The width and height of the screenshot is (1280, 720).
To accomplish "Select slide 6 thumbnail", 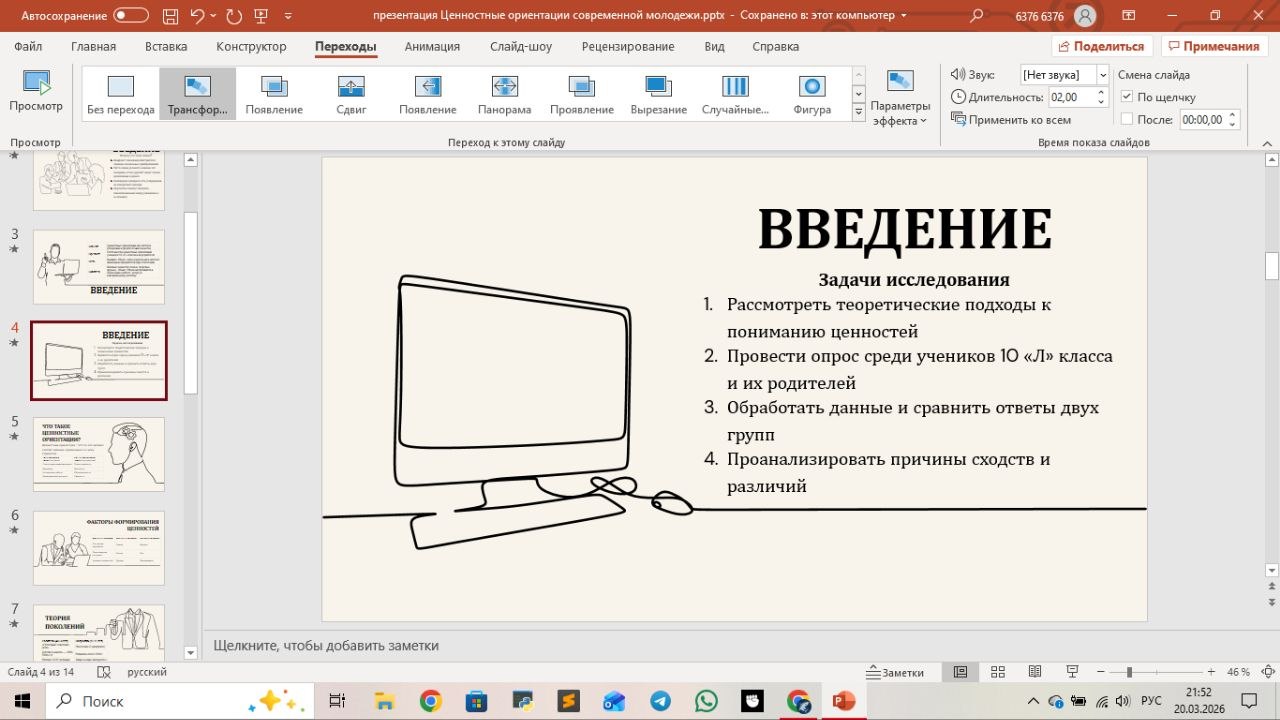I will 99,548.
